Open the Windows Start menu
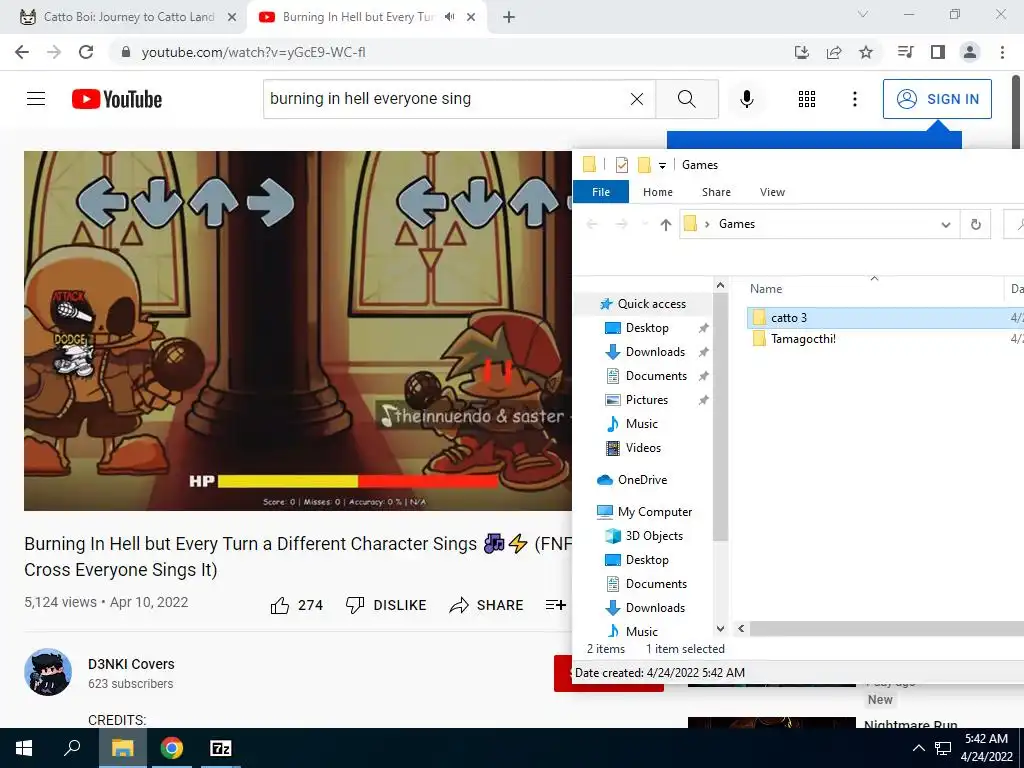1024x768 pixels. (x=24, y=748)
